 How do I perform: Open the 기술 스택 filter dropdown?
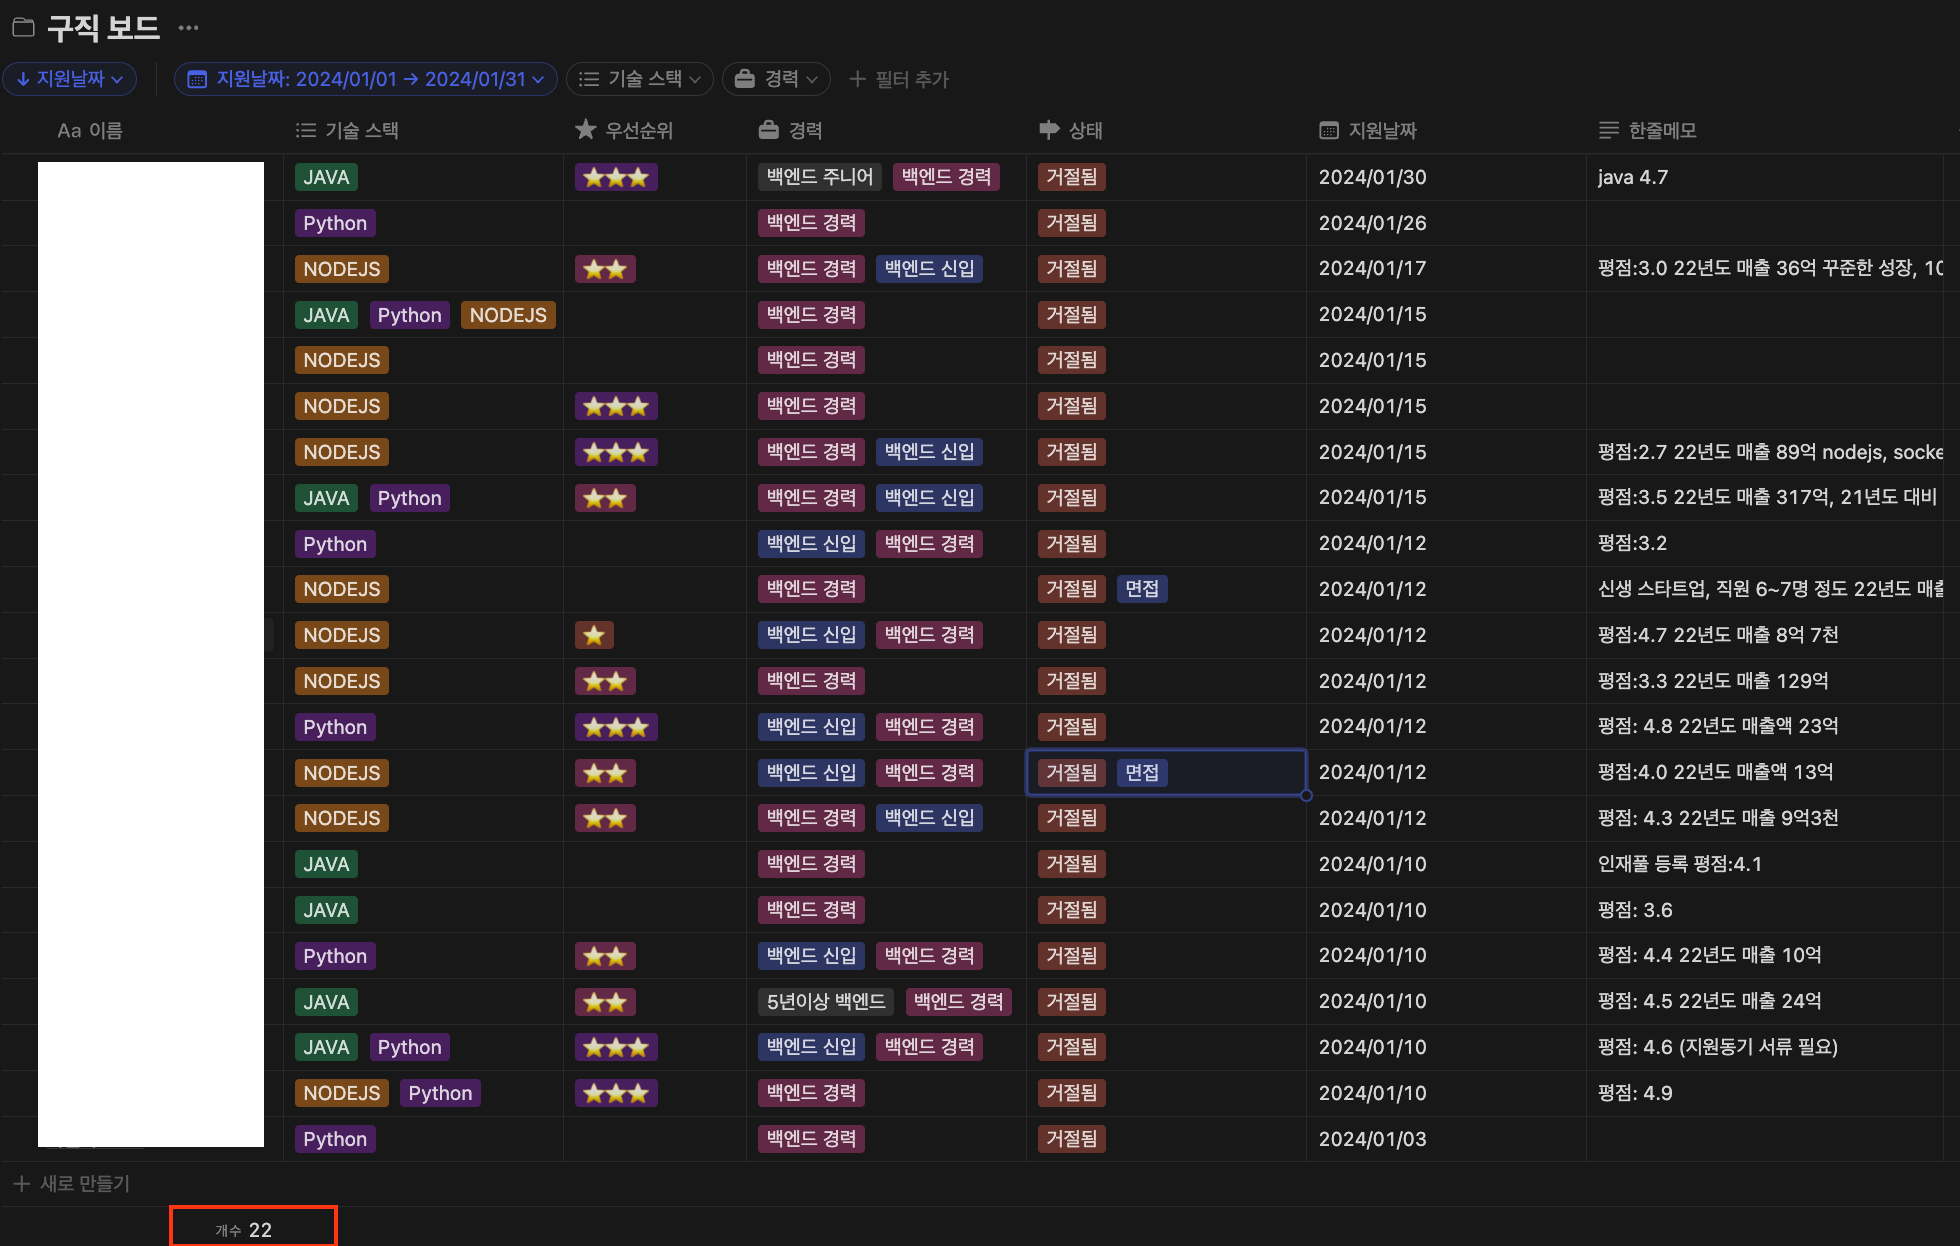[x=640, y=79]
